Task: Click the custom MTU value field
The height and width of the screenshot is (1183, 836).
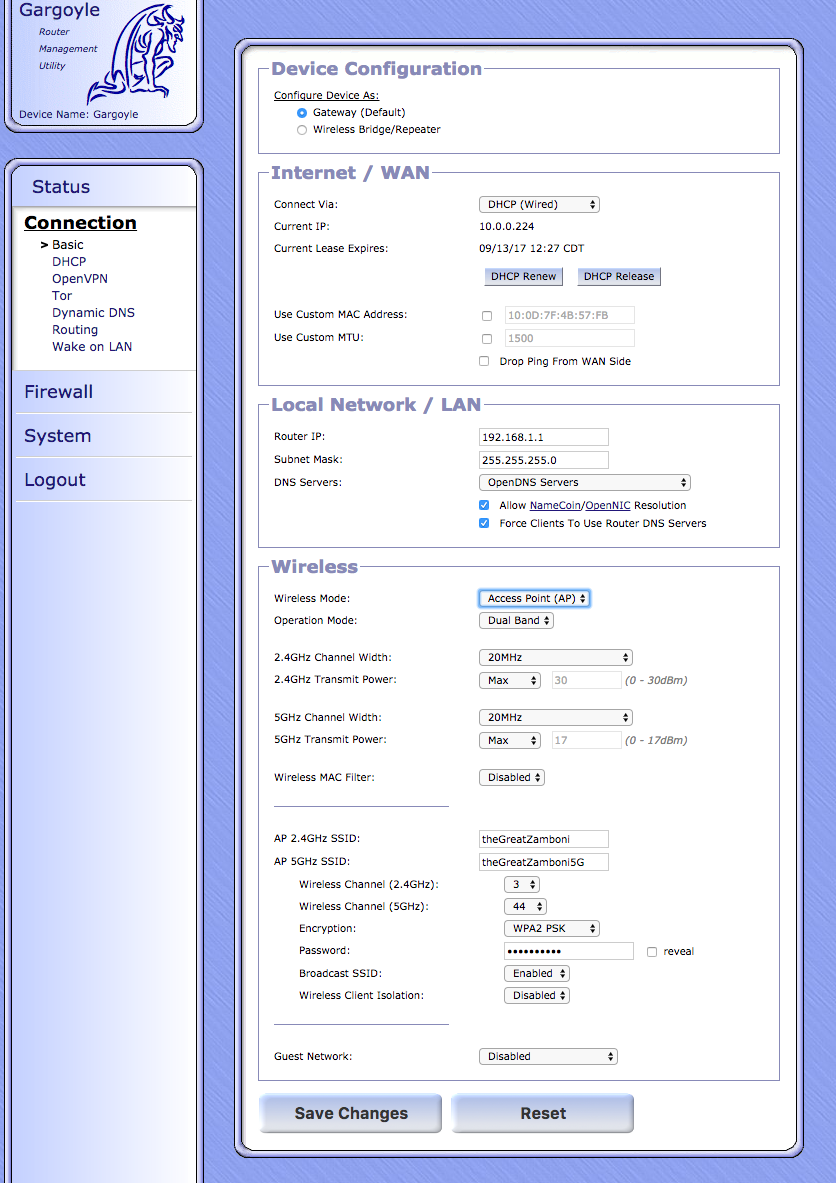Action: click(x=570, y=338)
